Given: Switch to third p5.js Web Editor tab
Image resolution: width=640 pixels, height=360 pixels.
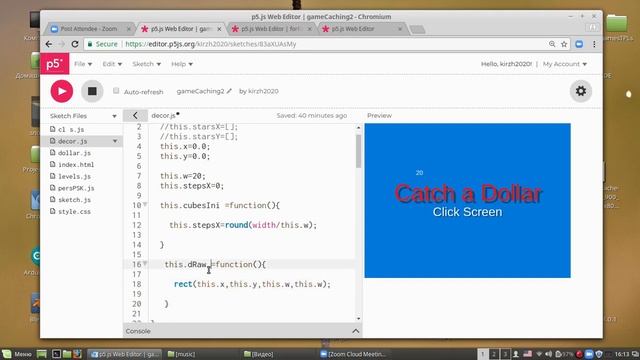Looking at the screenshot, I should 271,29.
